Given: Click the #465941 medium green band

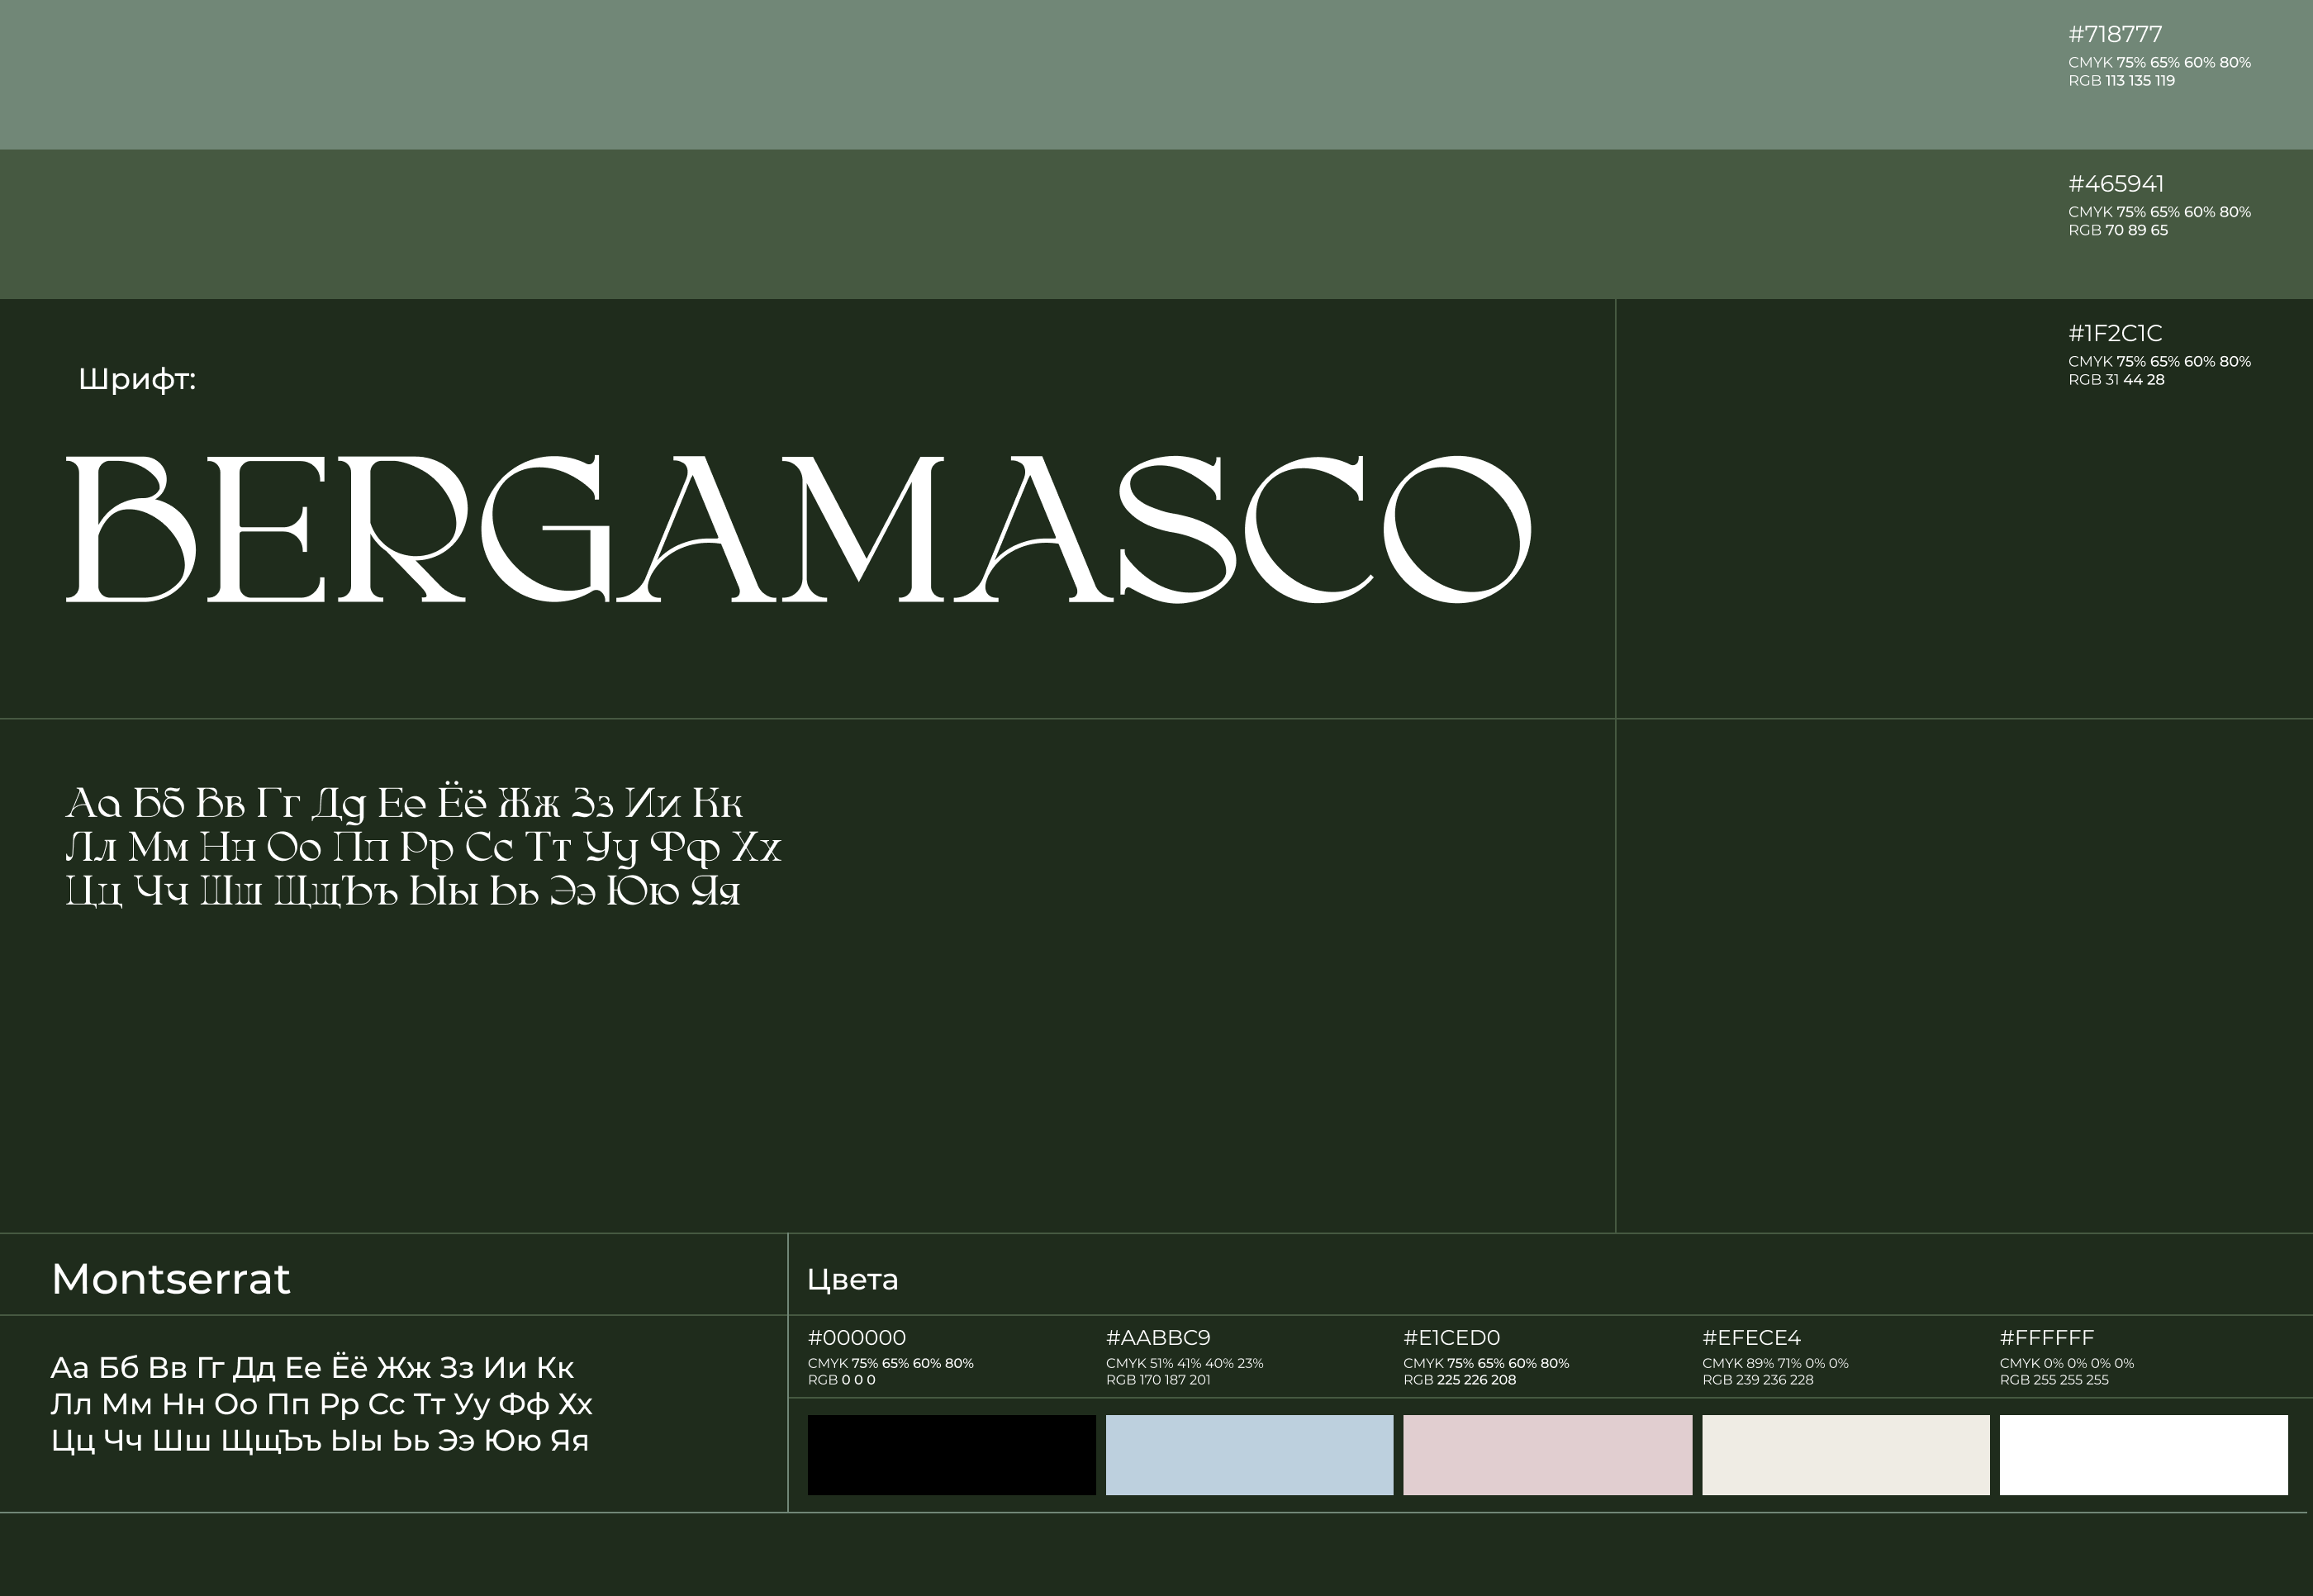Looking at the screenshot, I should pos(1000,224).
